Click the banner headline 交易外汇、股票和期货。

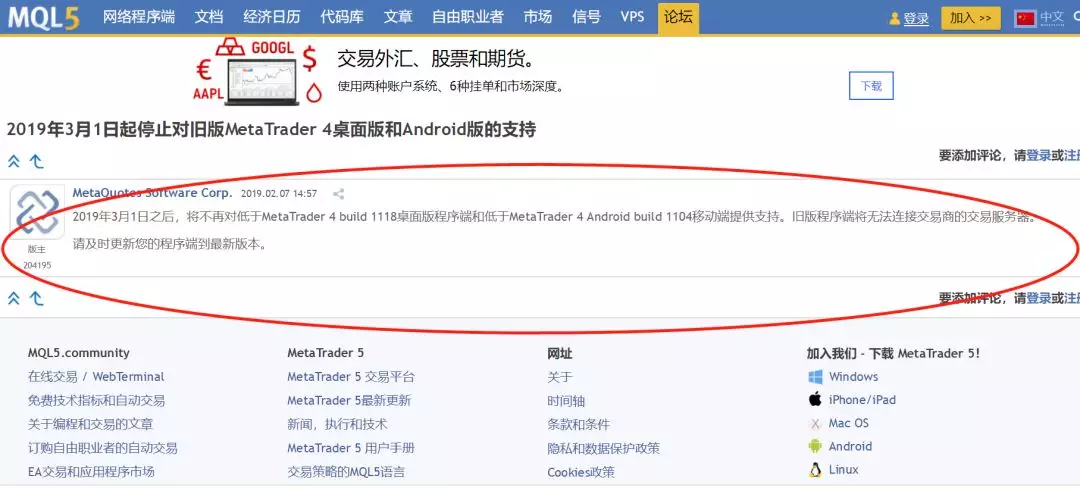click(x=437, y=59)
